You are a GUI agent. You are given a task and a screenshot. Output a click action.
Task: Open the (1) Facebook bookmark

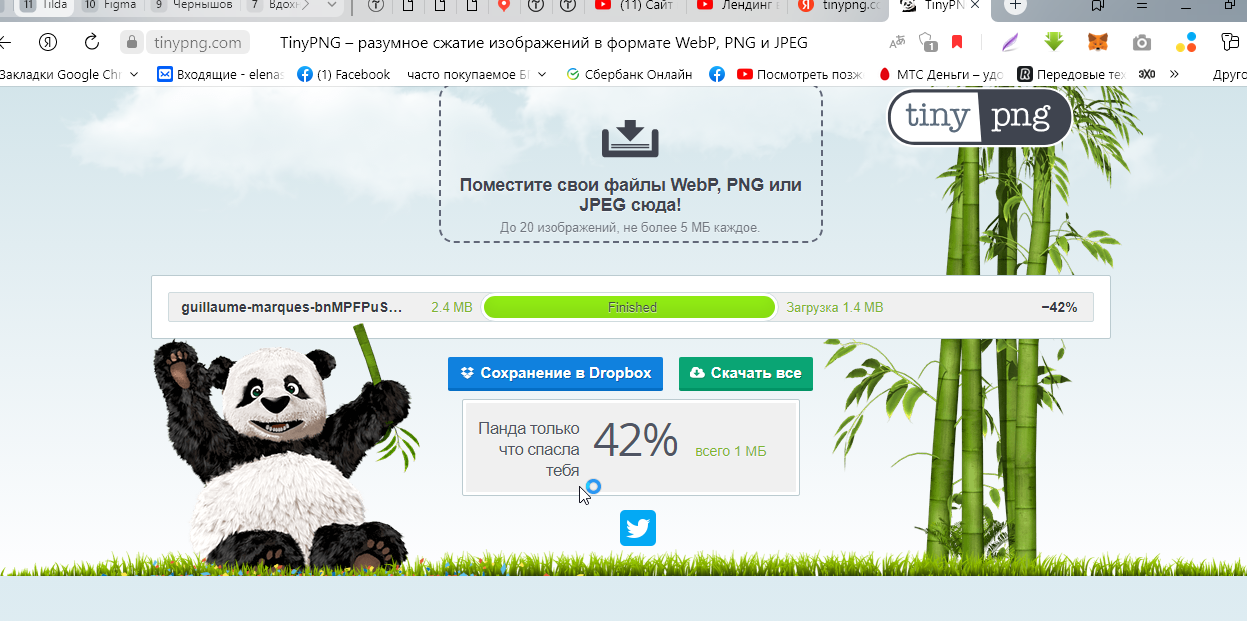click(x=343, y=74)
